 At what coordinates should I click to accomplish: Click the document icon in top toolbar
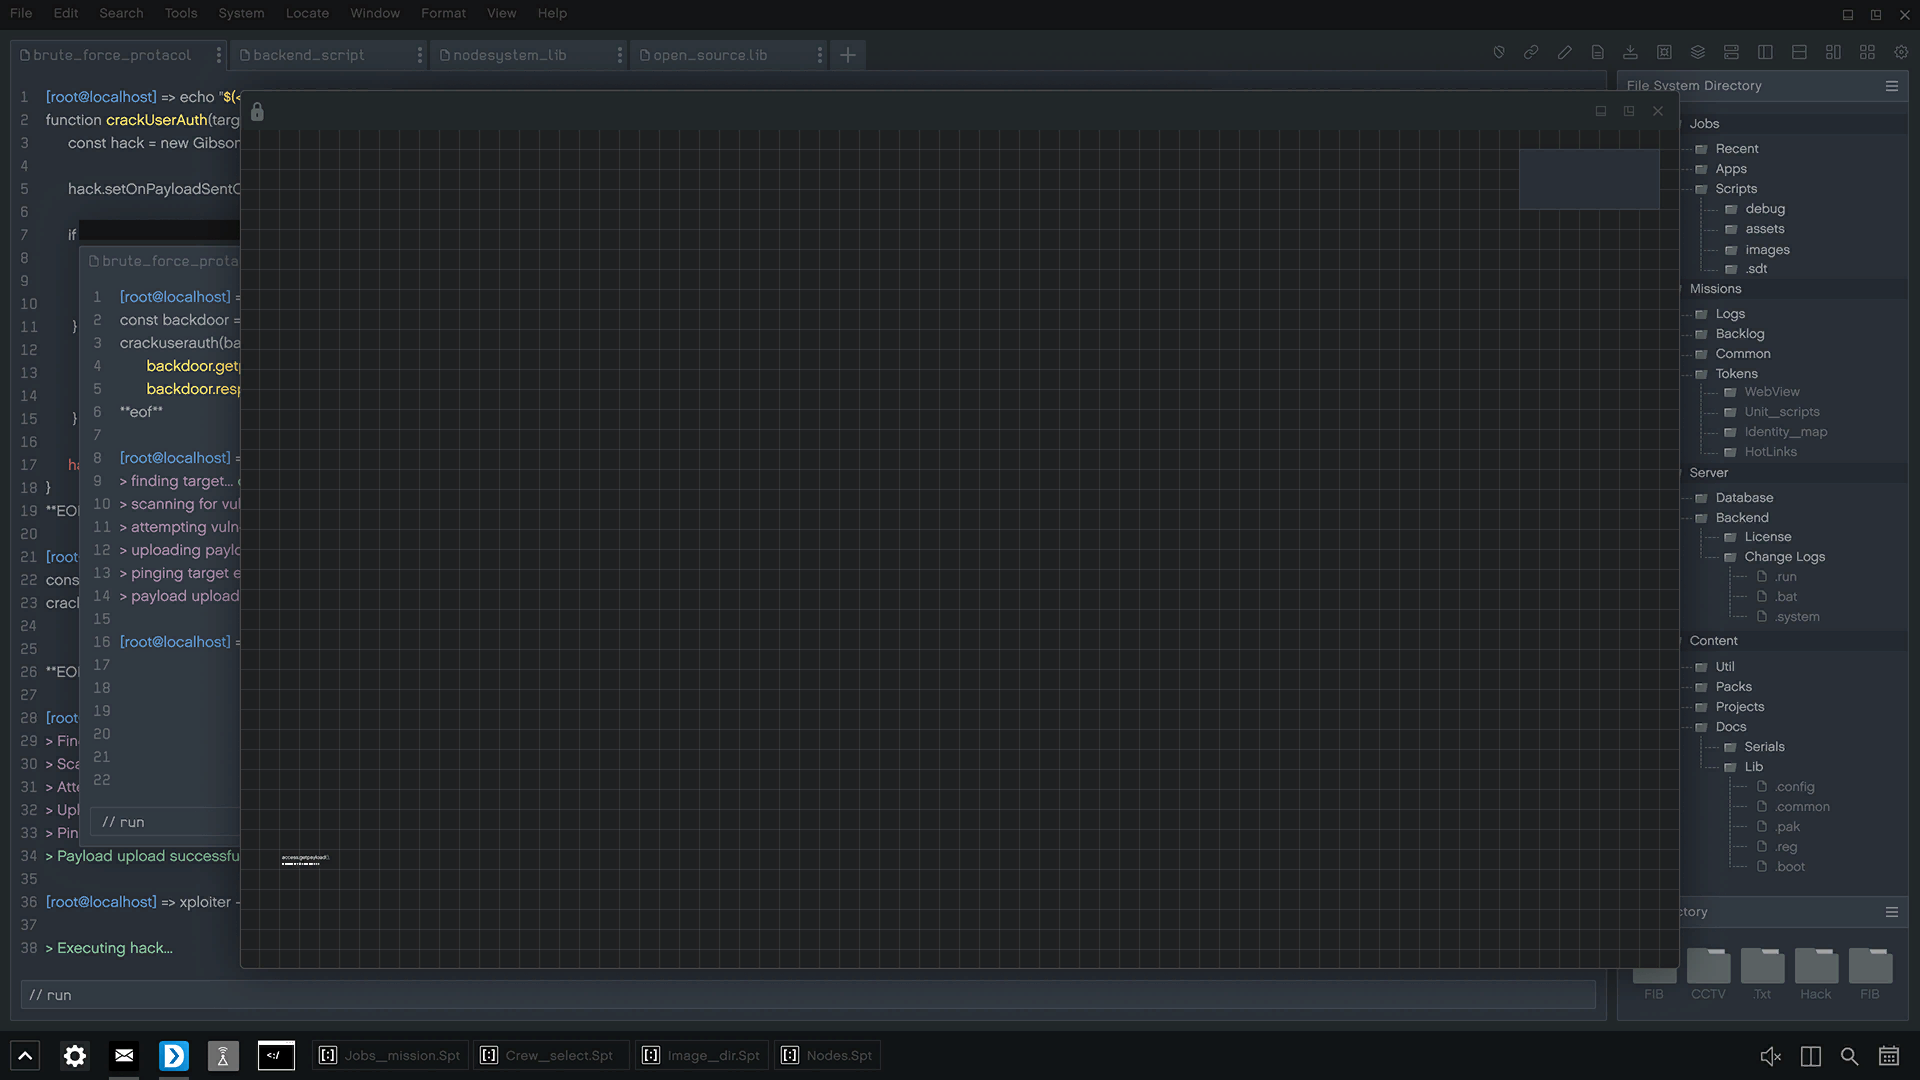click(1598, 52)
